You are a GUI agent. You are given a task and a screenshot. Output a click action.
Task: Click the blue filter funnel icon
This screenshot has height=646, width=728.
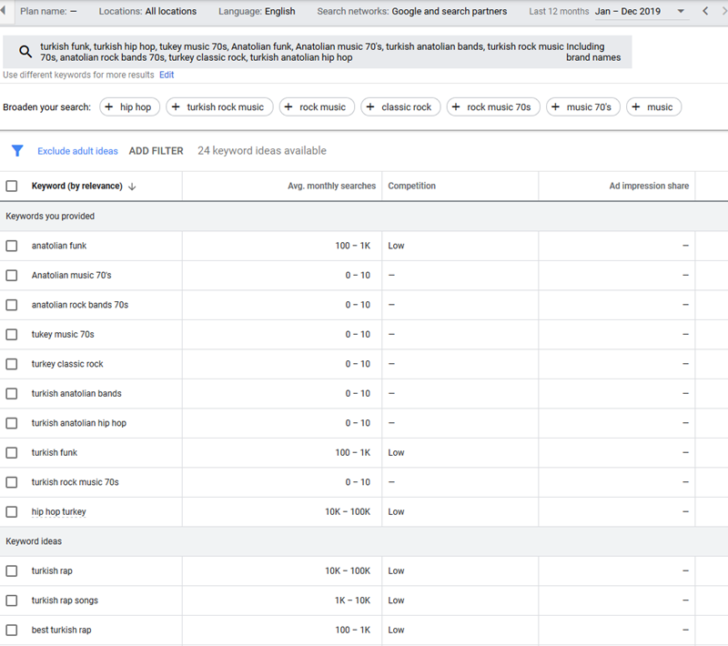pos(17,151)
